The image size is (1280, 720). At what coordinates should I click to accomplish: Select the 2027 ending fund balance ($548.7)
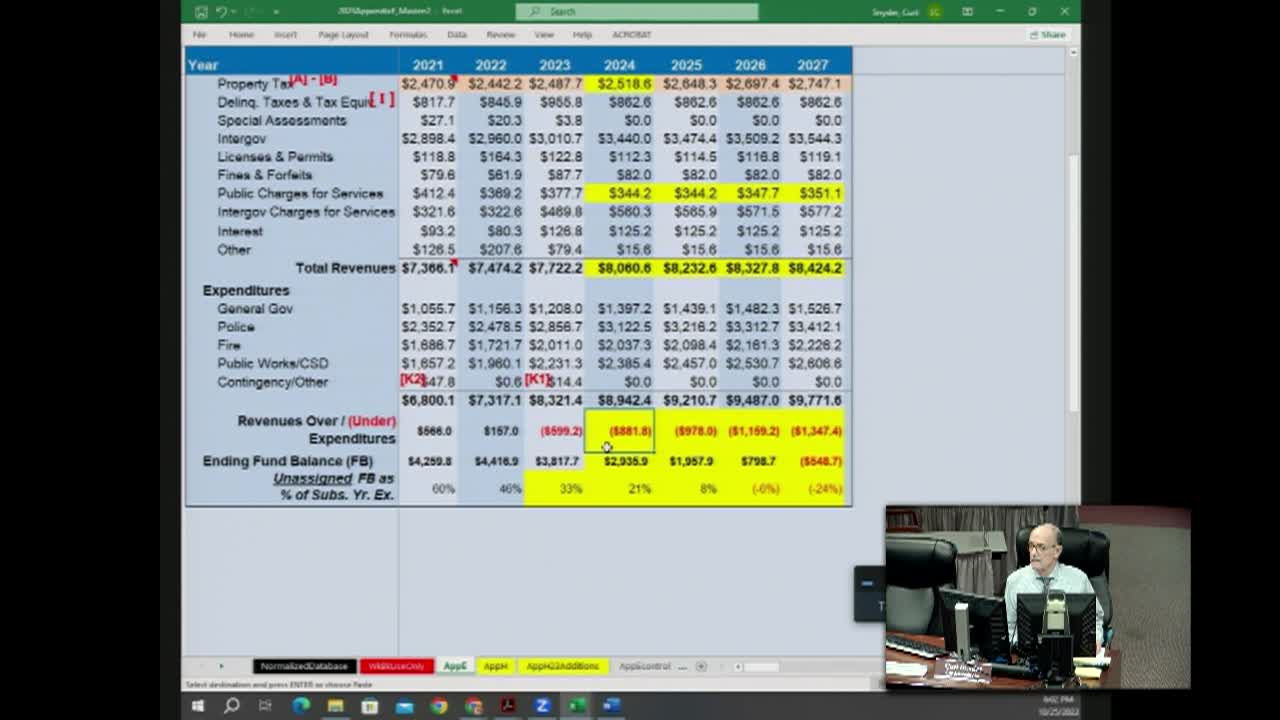(x=814, y=461)
